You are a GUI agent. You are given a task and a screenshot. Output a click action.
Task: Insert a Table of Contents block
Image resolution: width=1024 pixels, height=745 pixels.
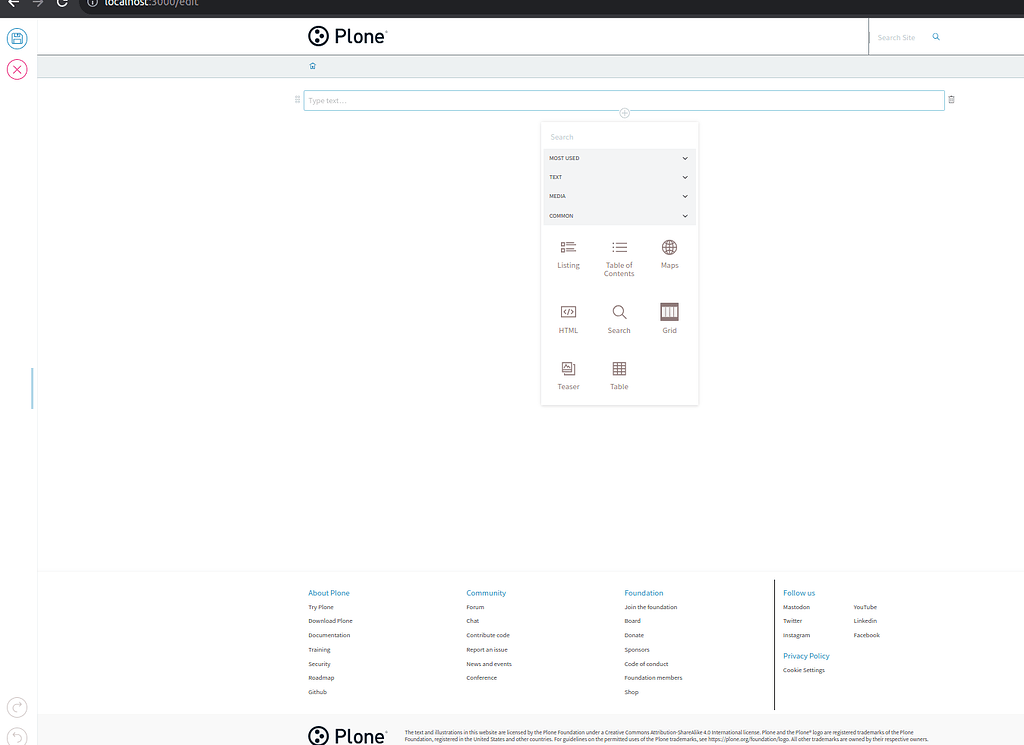[619, 252]
